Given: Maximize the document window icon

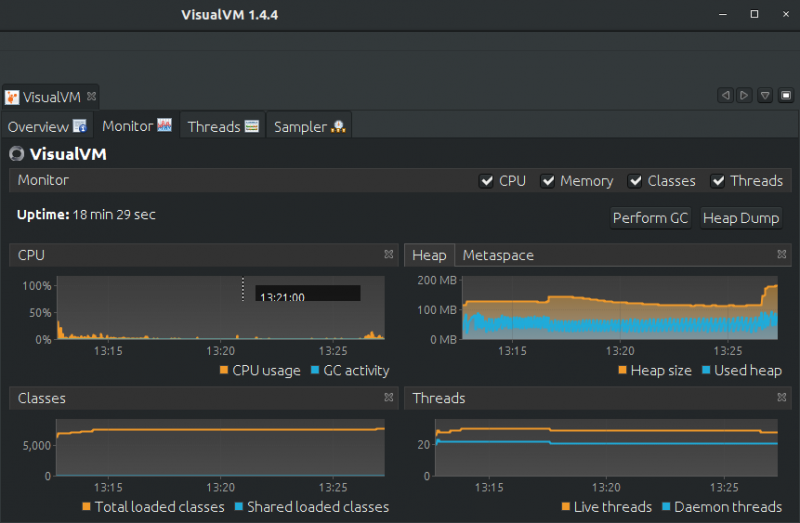Looking at the screenshot, I should pyautogui.click(x=785, y=96).
